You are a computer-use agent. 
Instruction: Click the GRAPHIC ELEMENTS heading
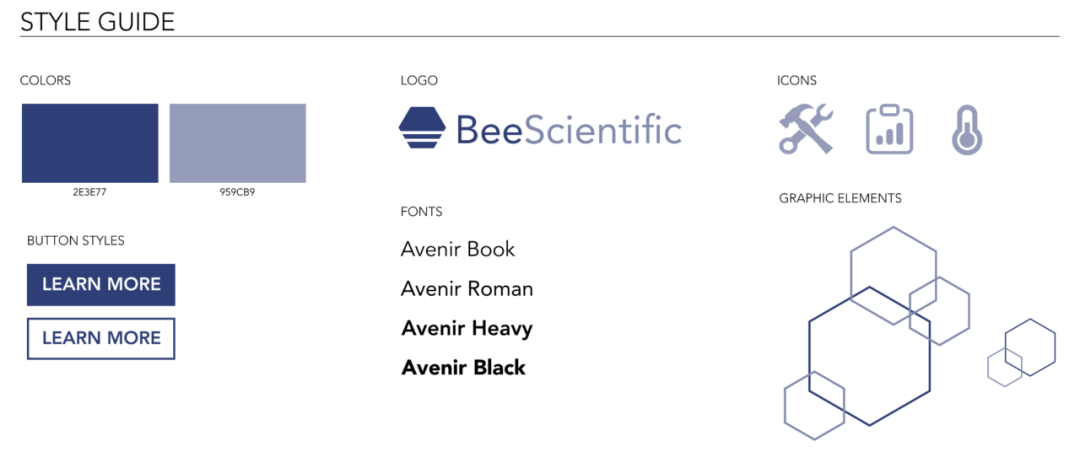840,198
